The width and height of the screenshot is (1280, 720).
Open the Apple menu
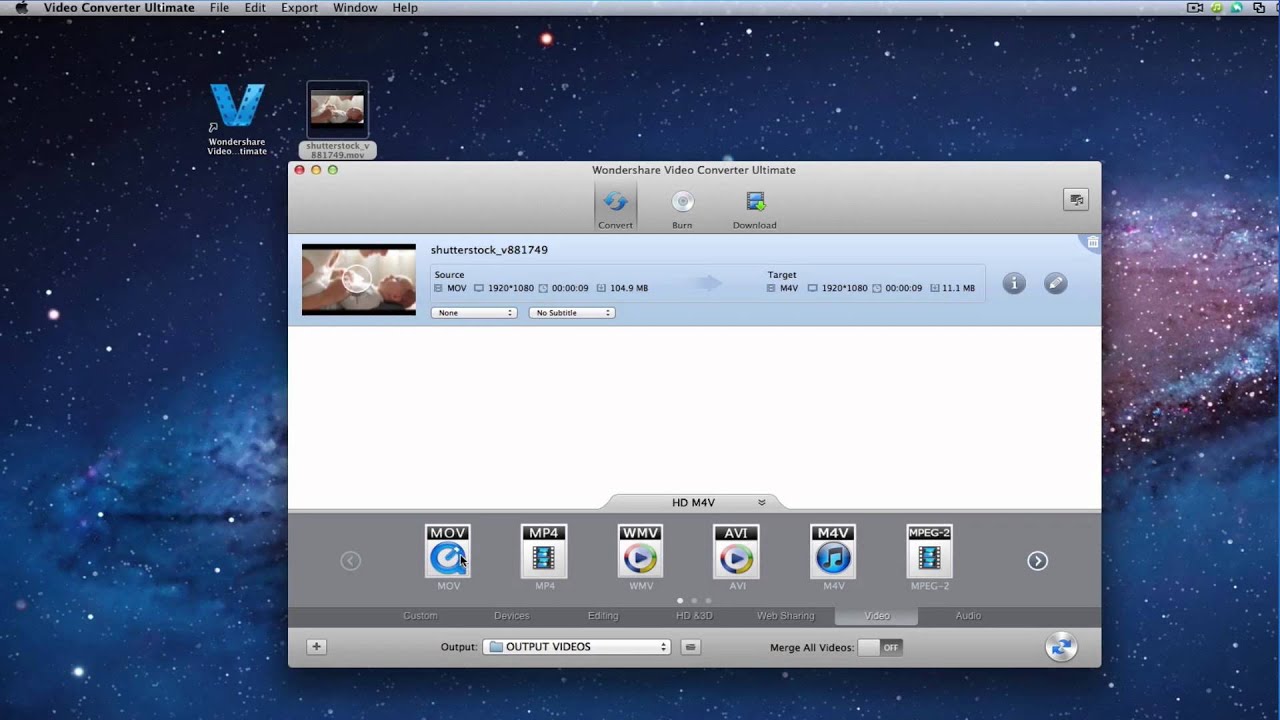(x=21, y=8)
